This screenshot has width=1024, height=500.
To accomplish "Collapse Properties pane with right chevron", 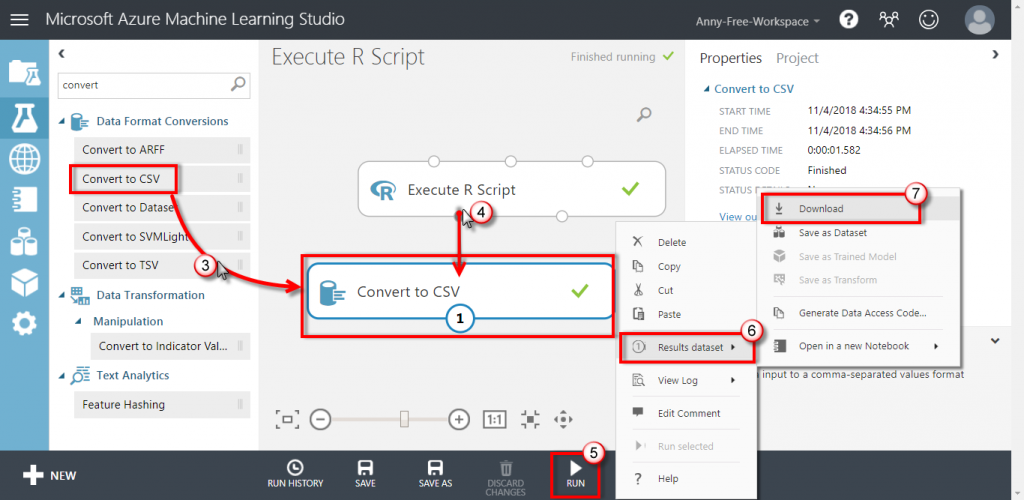I will click(x=995, y=55).
